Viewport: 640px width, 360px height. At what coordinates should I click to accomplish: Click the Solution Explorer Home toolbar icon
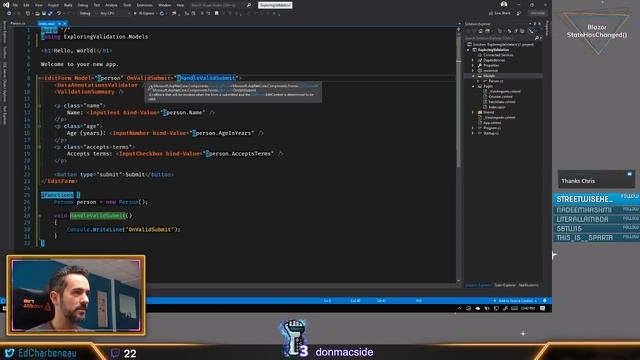point(481,31)
